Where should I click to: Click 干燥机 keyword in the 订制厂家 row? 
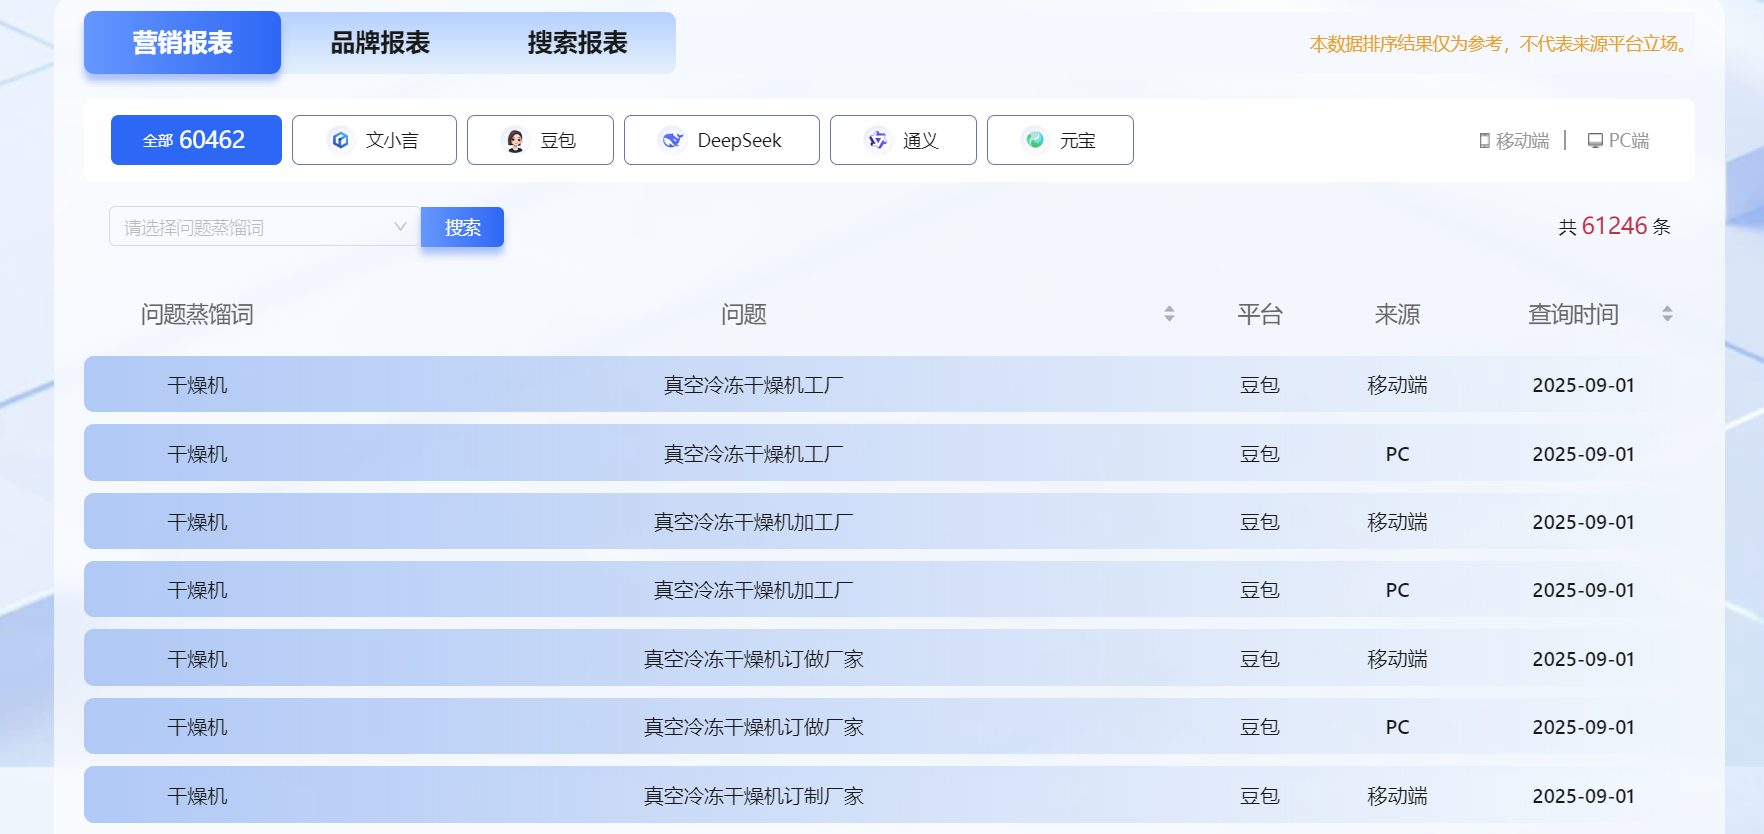(197, 796)
